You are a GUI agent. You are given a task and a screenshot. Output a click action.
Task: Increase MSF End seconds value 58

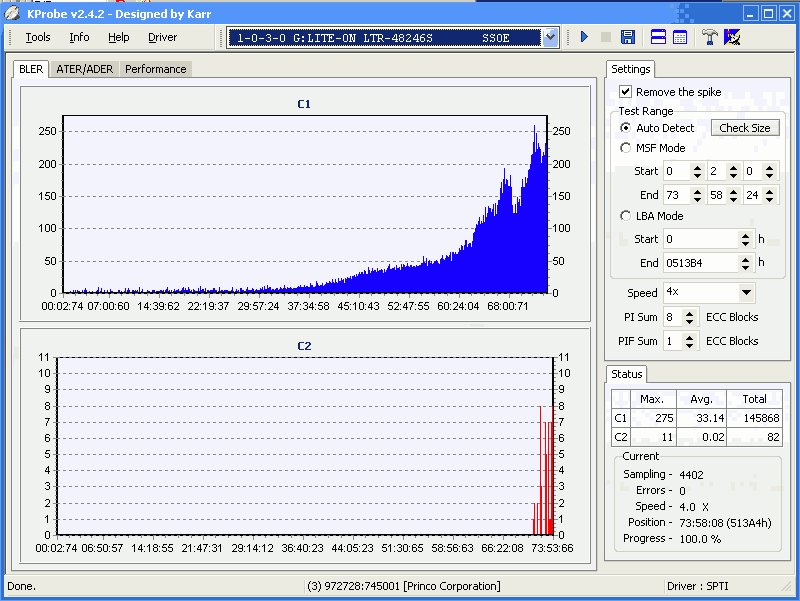[x=733, y=191]
